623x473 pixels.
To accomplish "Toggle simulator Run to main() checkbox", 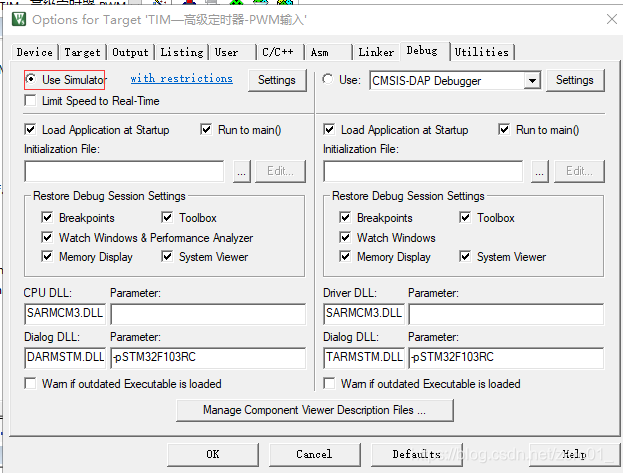I will point(206,130).
